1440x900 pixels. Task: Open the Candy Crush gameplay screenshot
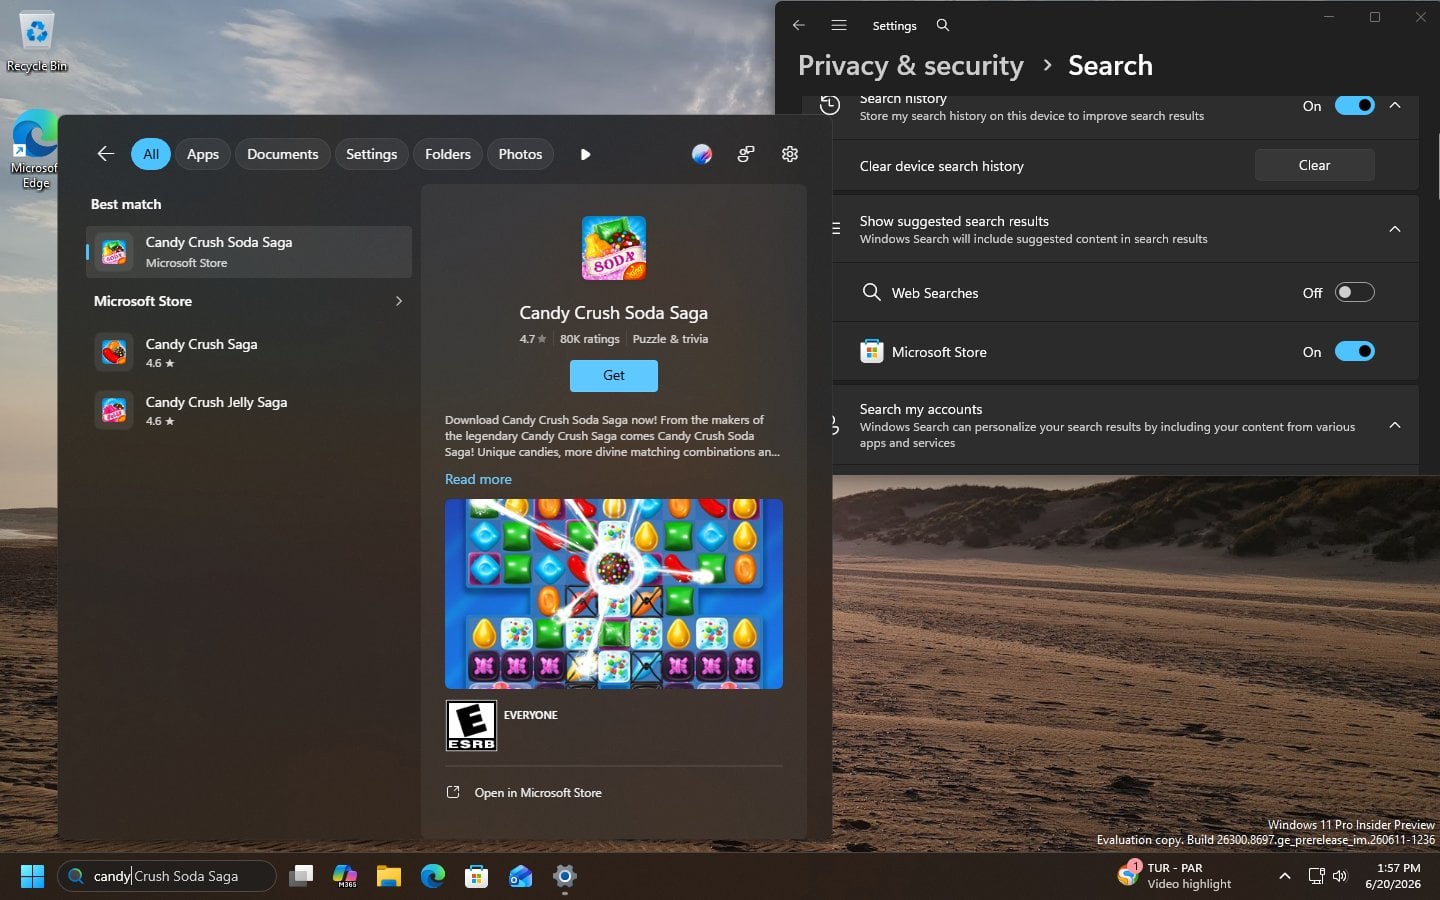(614, 594)
